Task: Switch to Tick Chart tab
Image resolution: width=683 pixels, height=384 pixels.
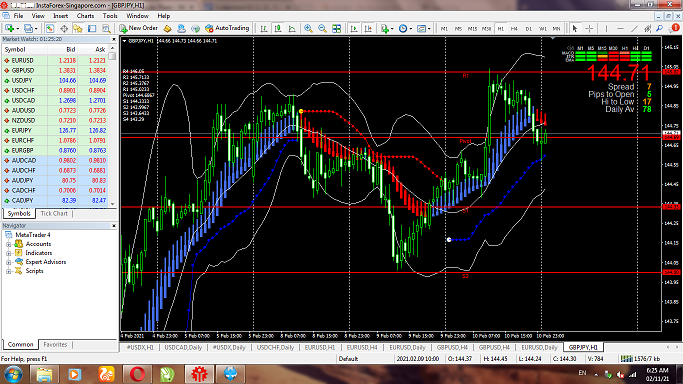Action: [x=54, y=213]
